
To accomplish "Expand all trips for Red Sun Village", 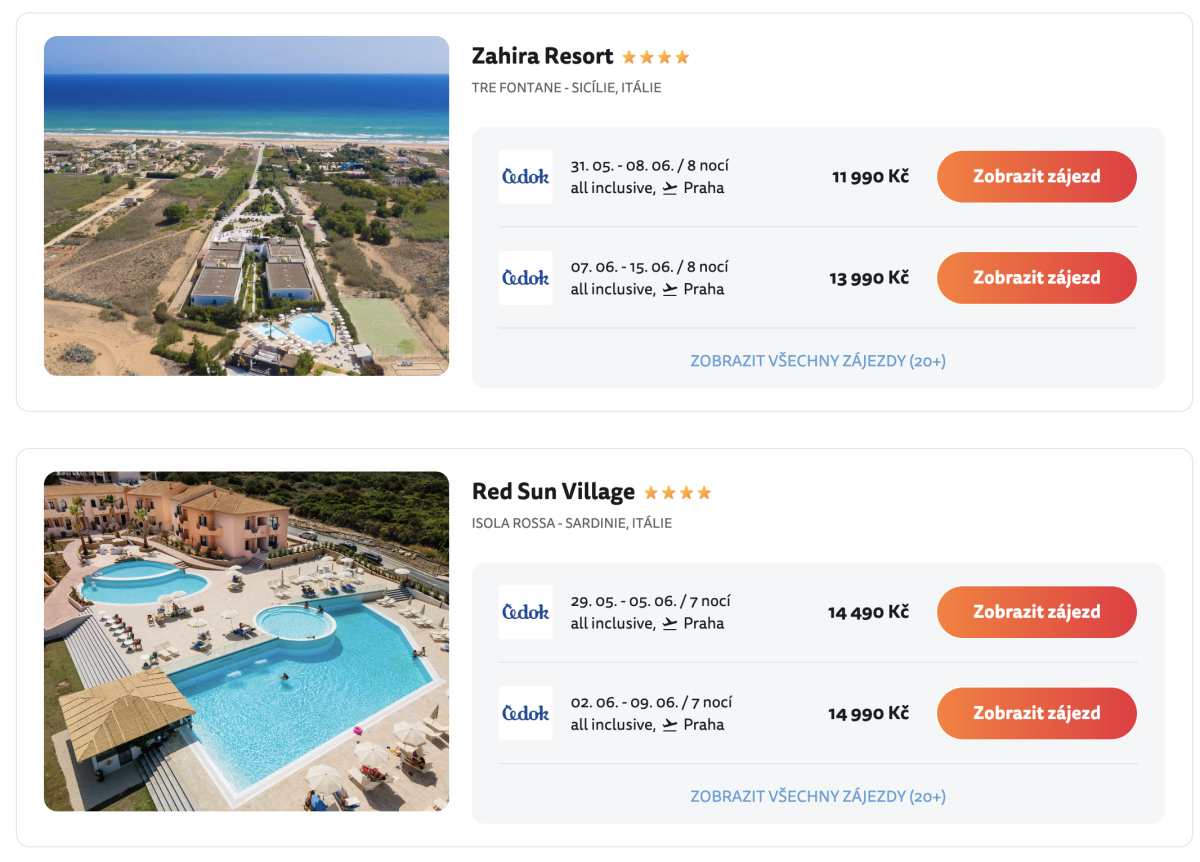I will (817, 797).
